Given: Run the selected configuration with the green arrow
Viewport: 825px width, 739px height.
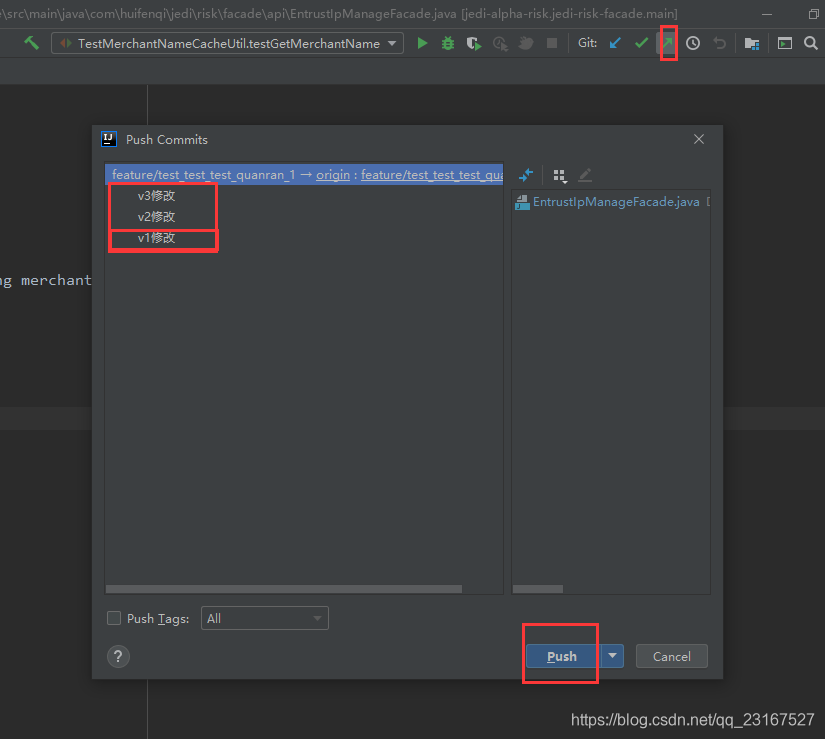Looking at the screenshot, I should pos(422,43).
